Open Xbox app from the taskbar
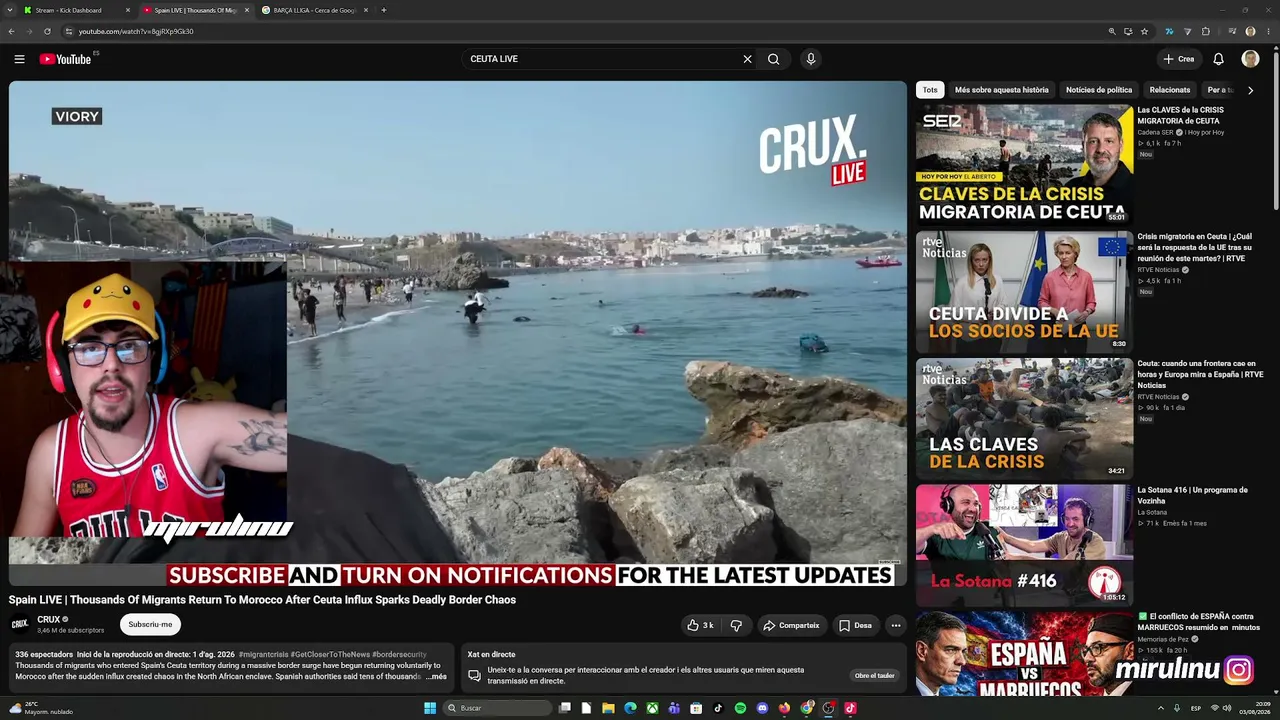Image resolution: width=1280 pixels, height=720 pixels. (652, 708)
